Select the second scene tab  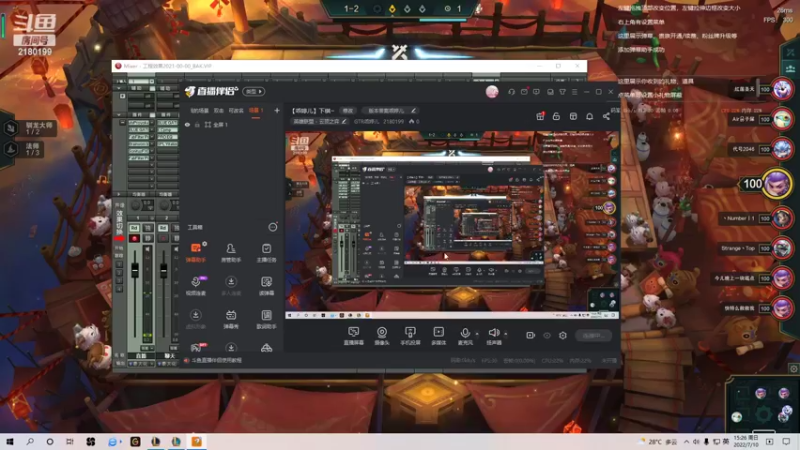point(219,110)
